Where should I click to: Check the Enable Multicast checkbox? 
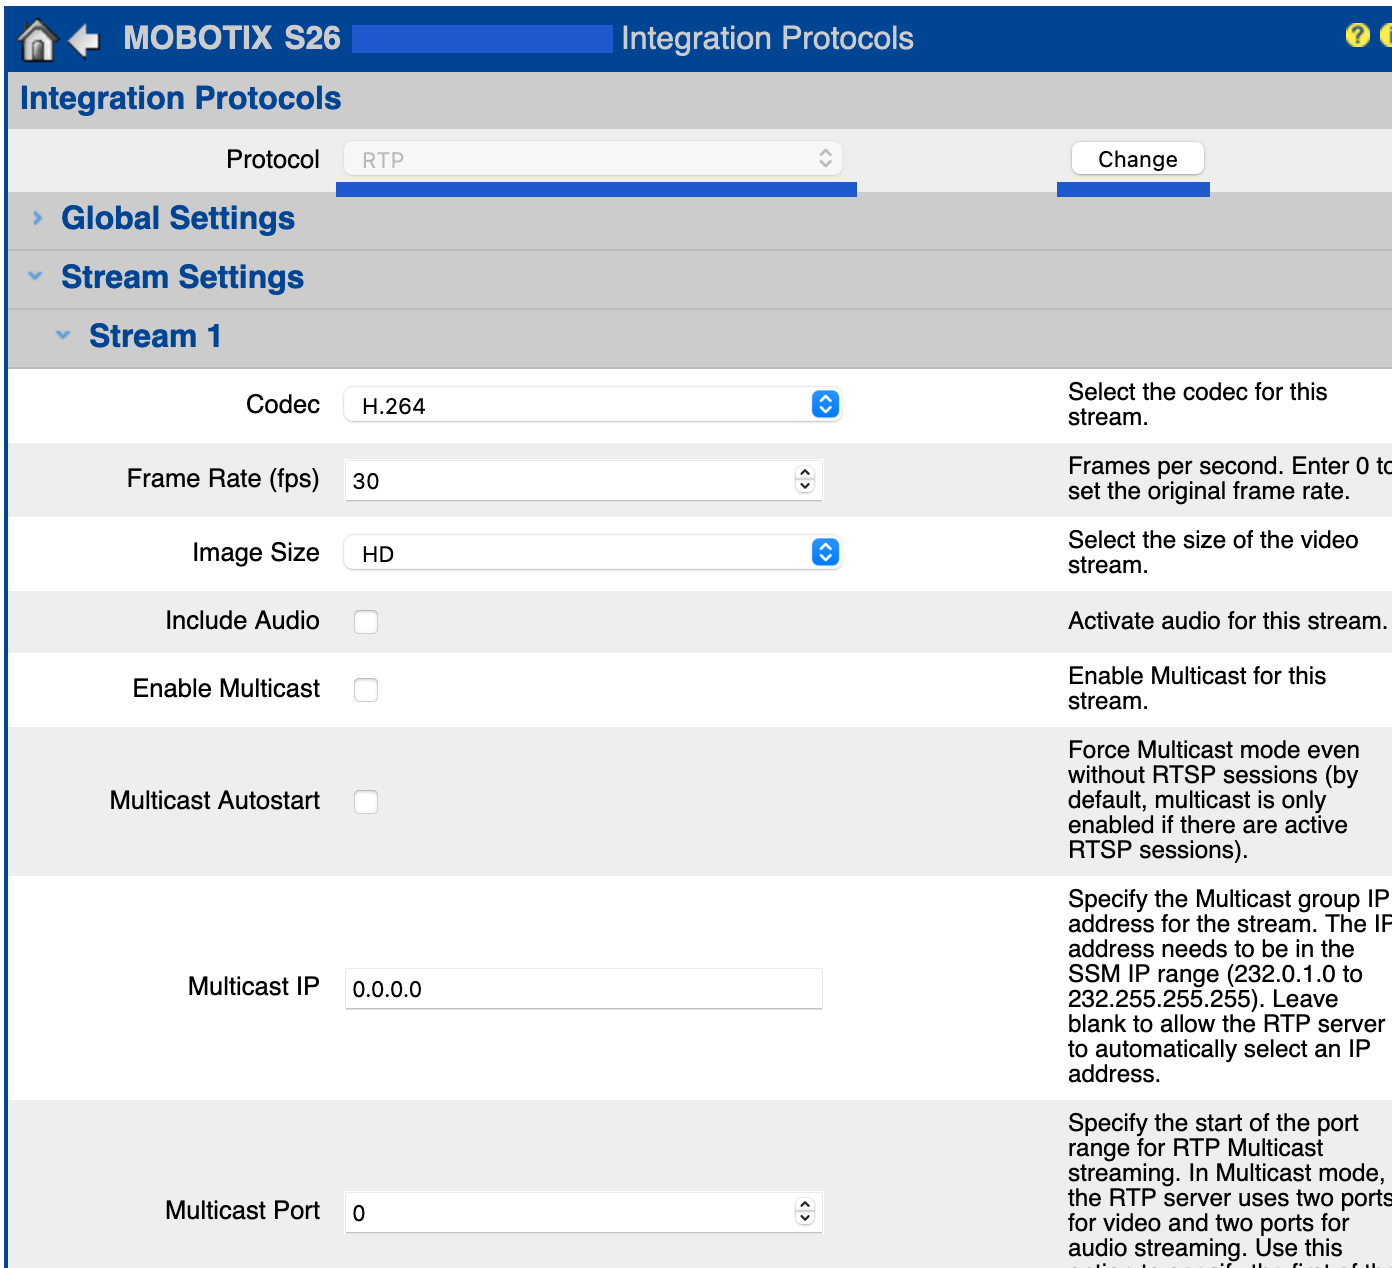pos(366,690)
